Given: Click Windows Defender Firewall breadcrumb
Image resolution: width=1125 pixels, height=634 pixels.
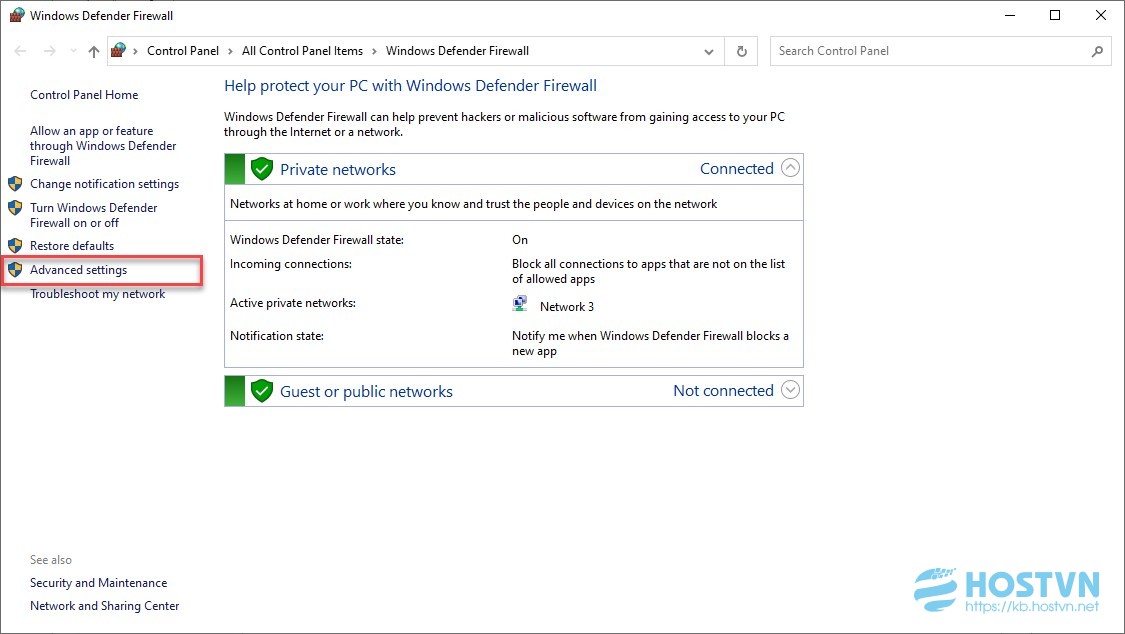Looking at the screenshot, I should tap(457, 51).
